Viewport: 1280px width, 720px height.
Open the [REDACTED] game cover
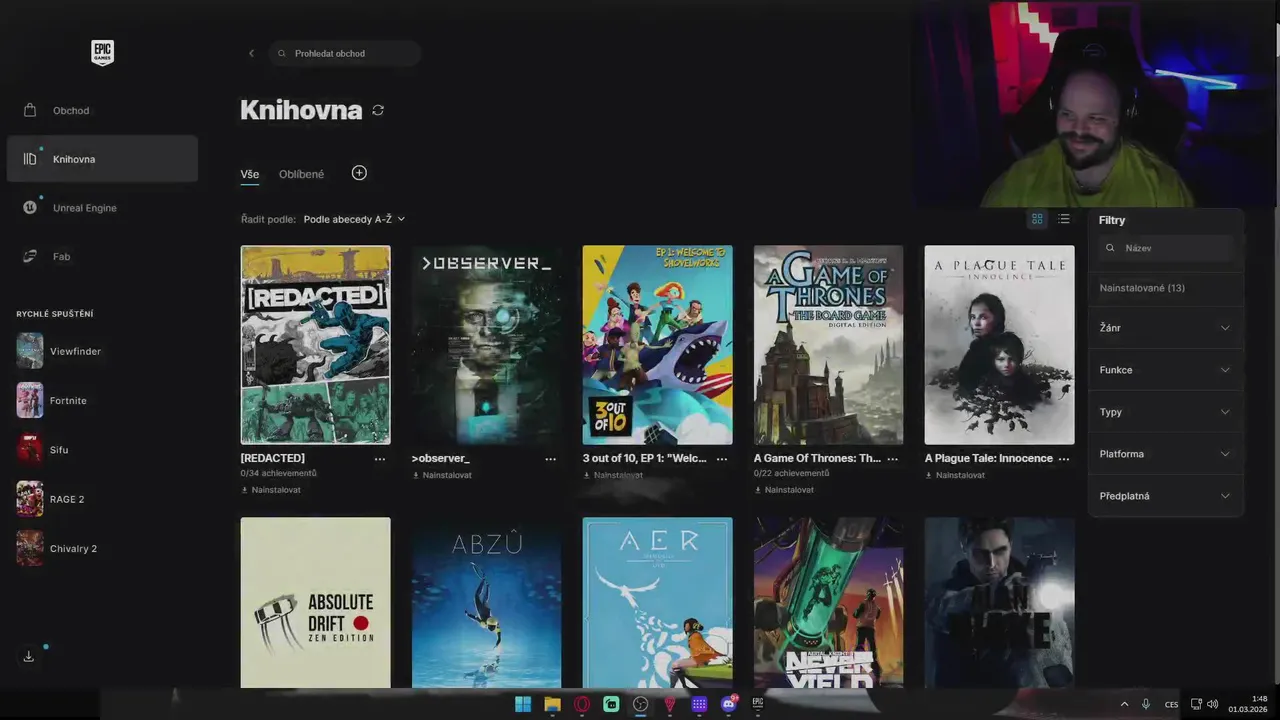click(x=315, y=345)
